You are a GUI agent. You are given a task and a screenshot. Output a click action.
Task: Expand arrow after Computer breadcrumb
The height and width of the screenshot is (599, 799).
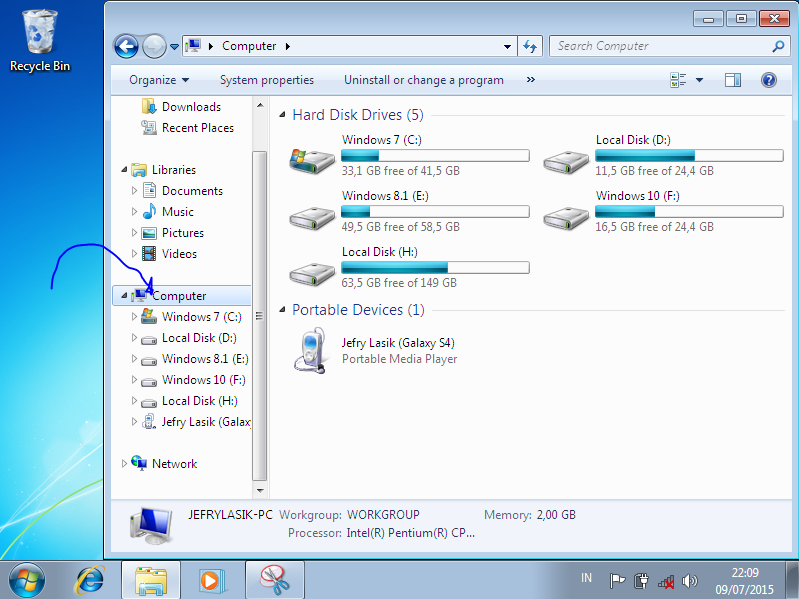[288, 46]
